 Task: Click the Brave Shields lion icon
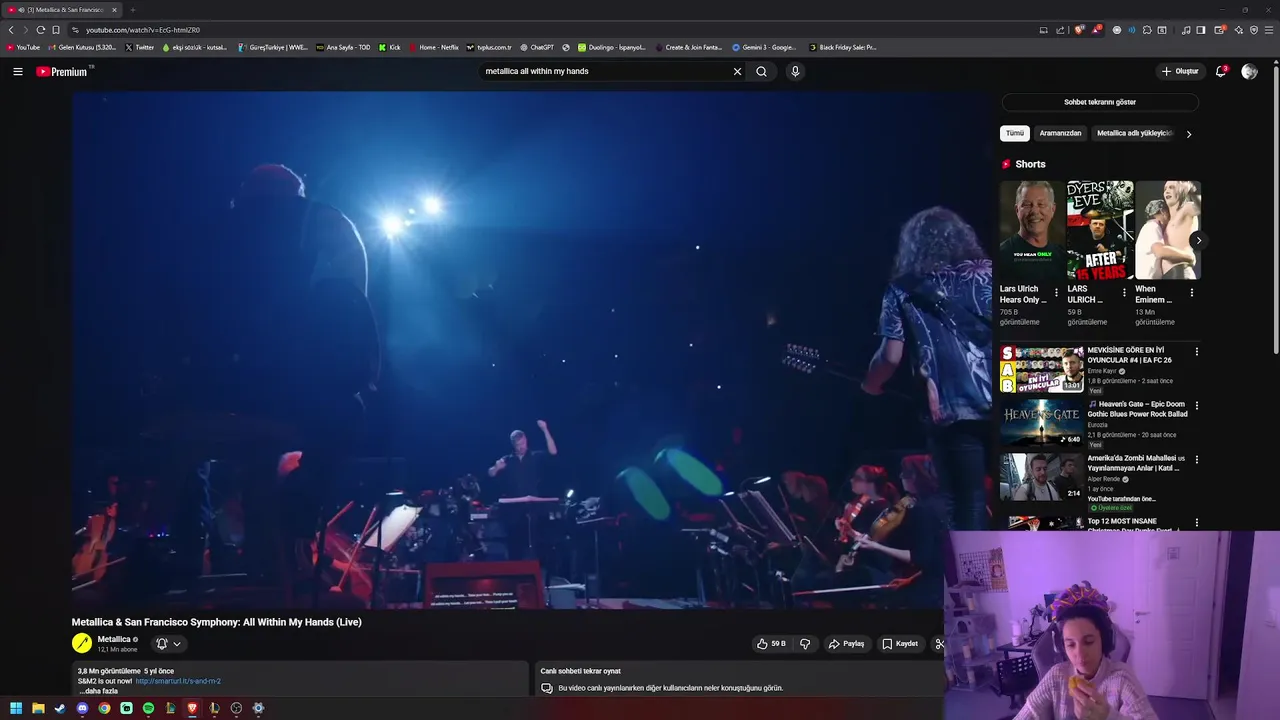pos(1079,30)
